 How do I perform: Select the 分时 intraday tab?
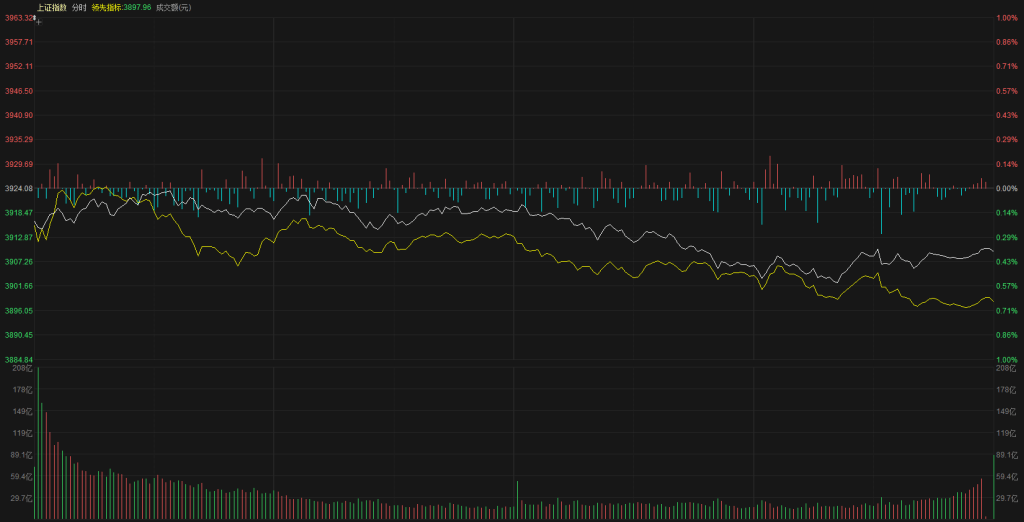(x=79, y=7)
